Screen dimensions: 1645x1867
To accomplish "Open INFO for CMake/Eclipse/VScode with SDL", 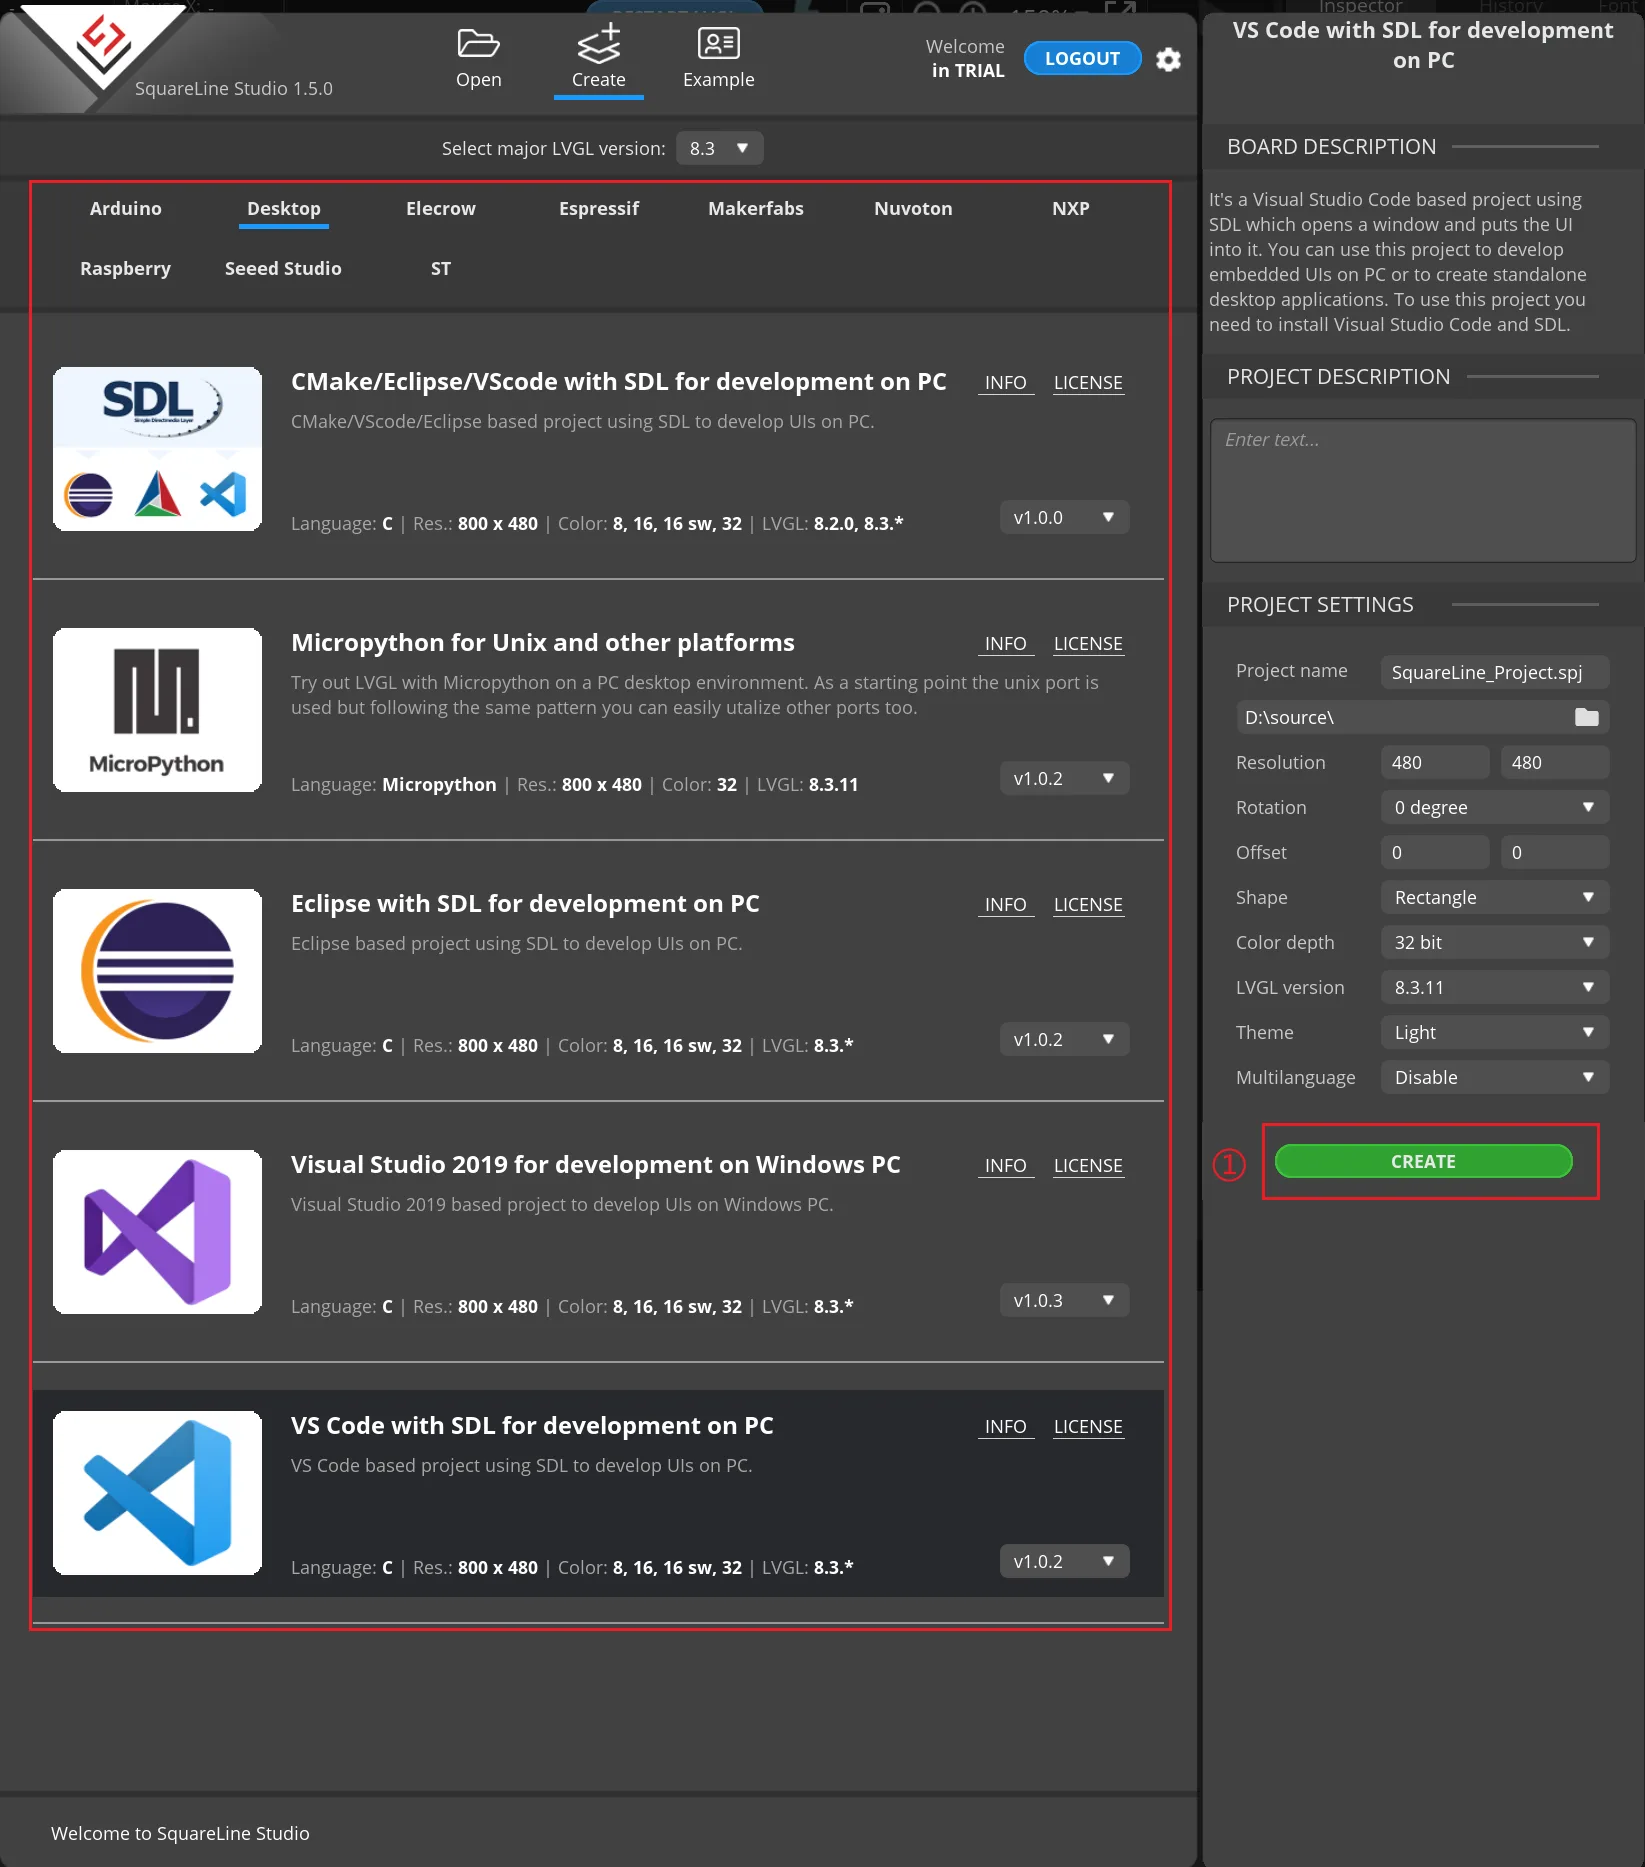I will click(1005, 382).
